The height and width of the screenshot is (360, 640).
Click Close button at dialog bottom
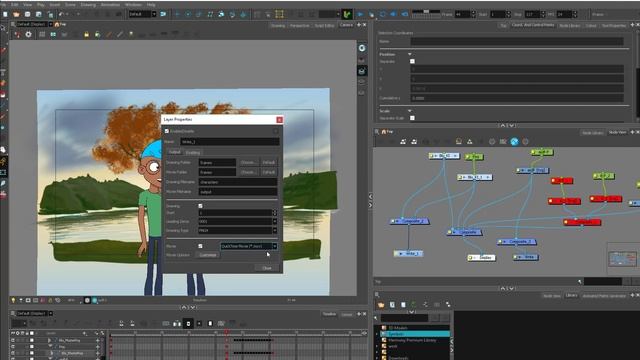[x=267, y=268]
